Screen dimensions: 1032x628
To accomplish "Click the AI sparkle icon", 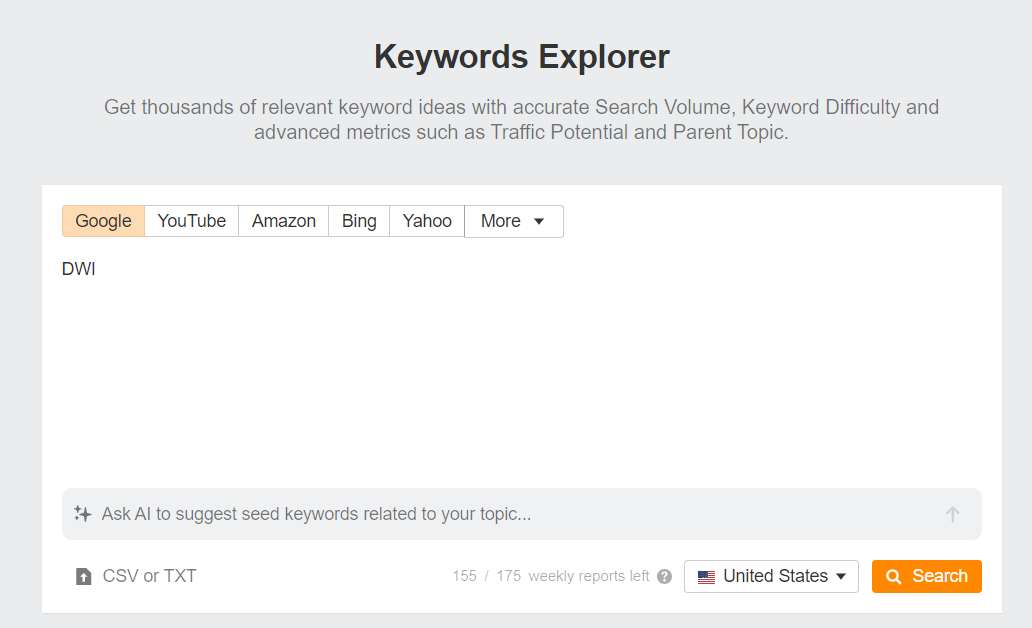I will click(x=82, y=513).
